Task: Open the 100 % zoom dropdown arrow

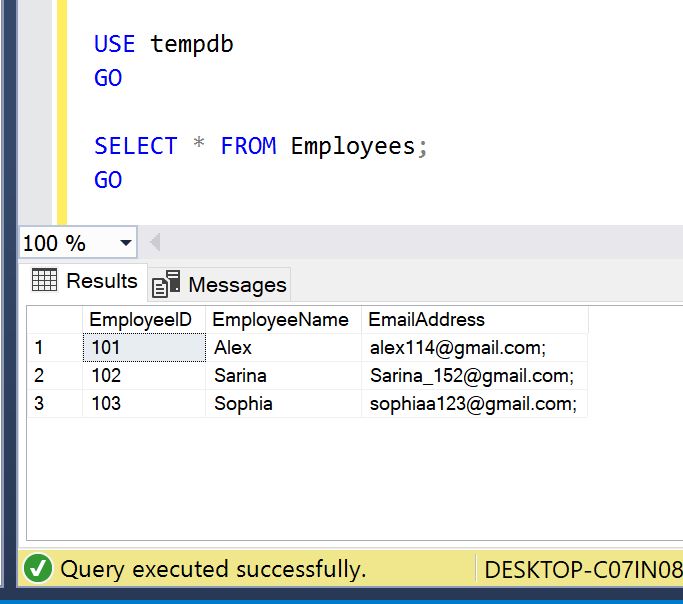Action: pos(125,243)
